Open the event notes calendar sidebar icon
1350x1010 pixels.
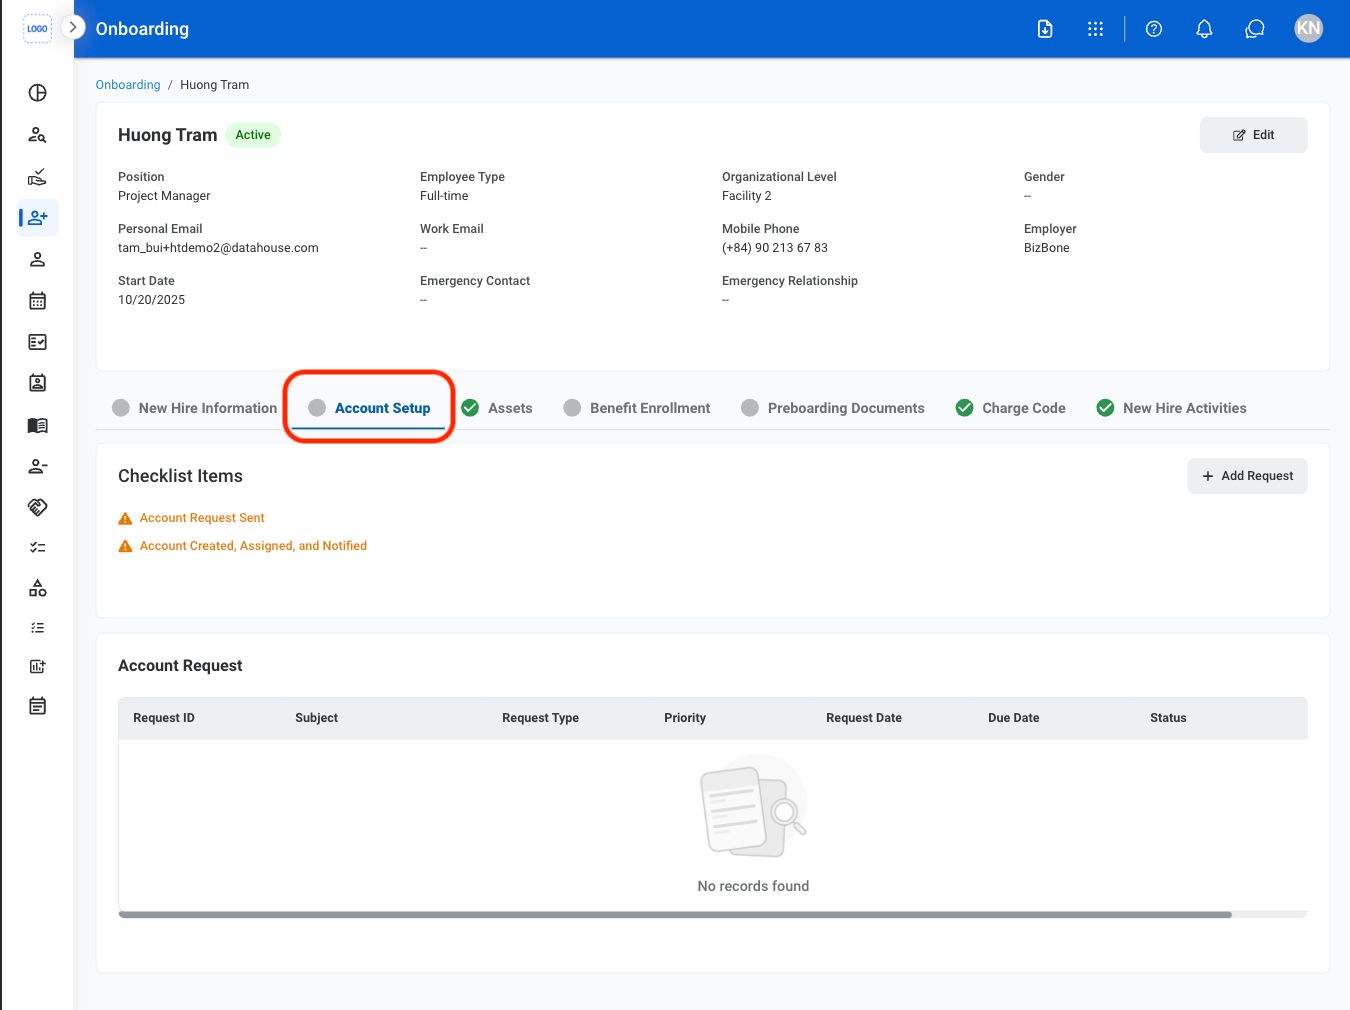coord(38,706)
